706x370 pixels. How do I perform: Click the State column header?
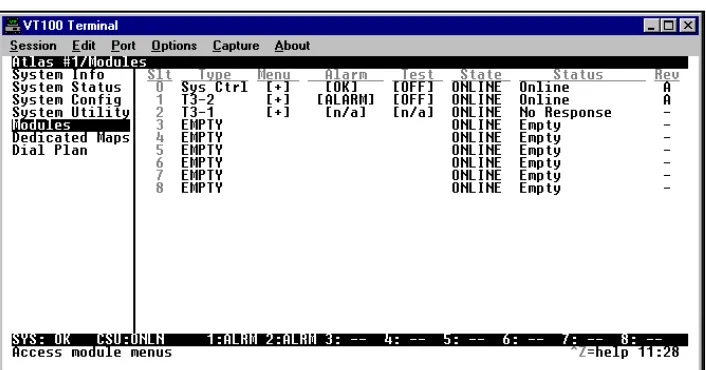click(481, 75)
